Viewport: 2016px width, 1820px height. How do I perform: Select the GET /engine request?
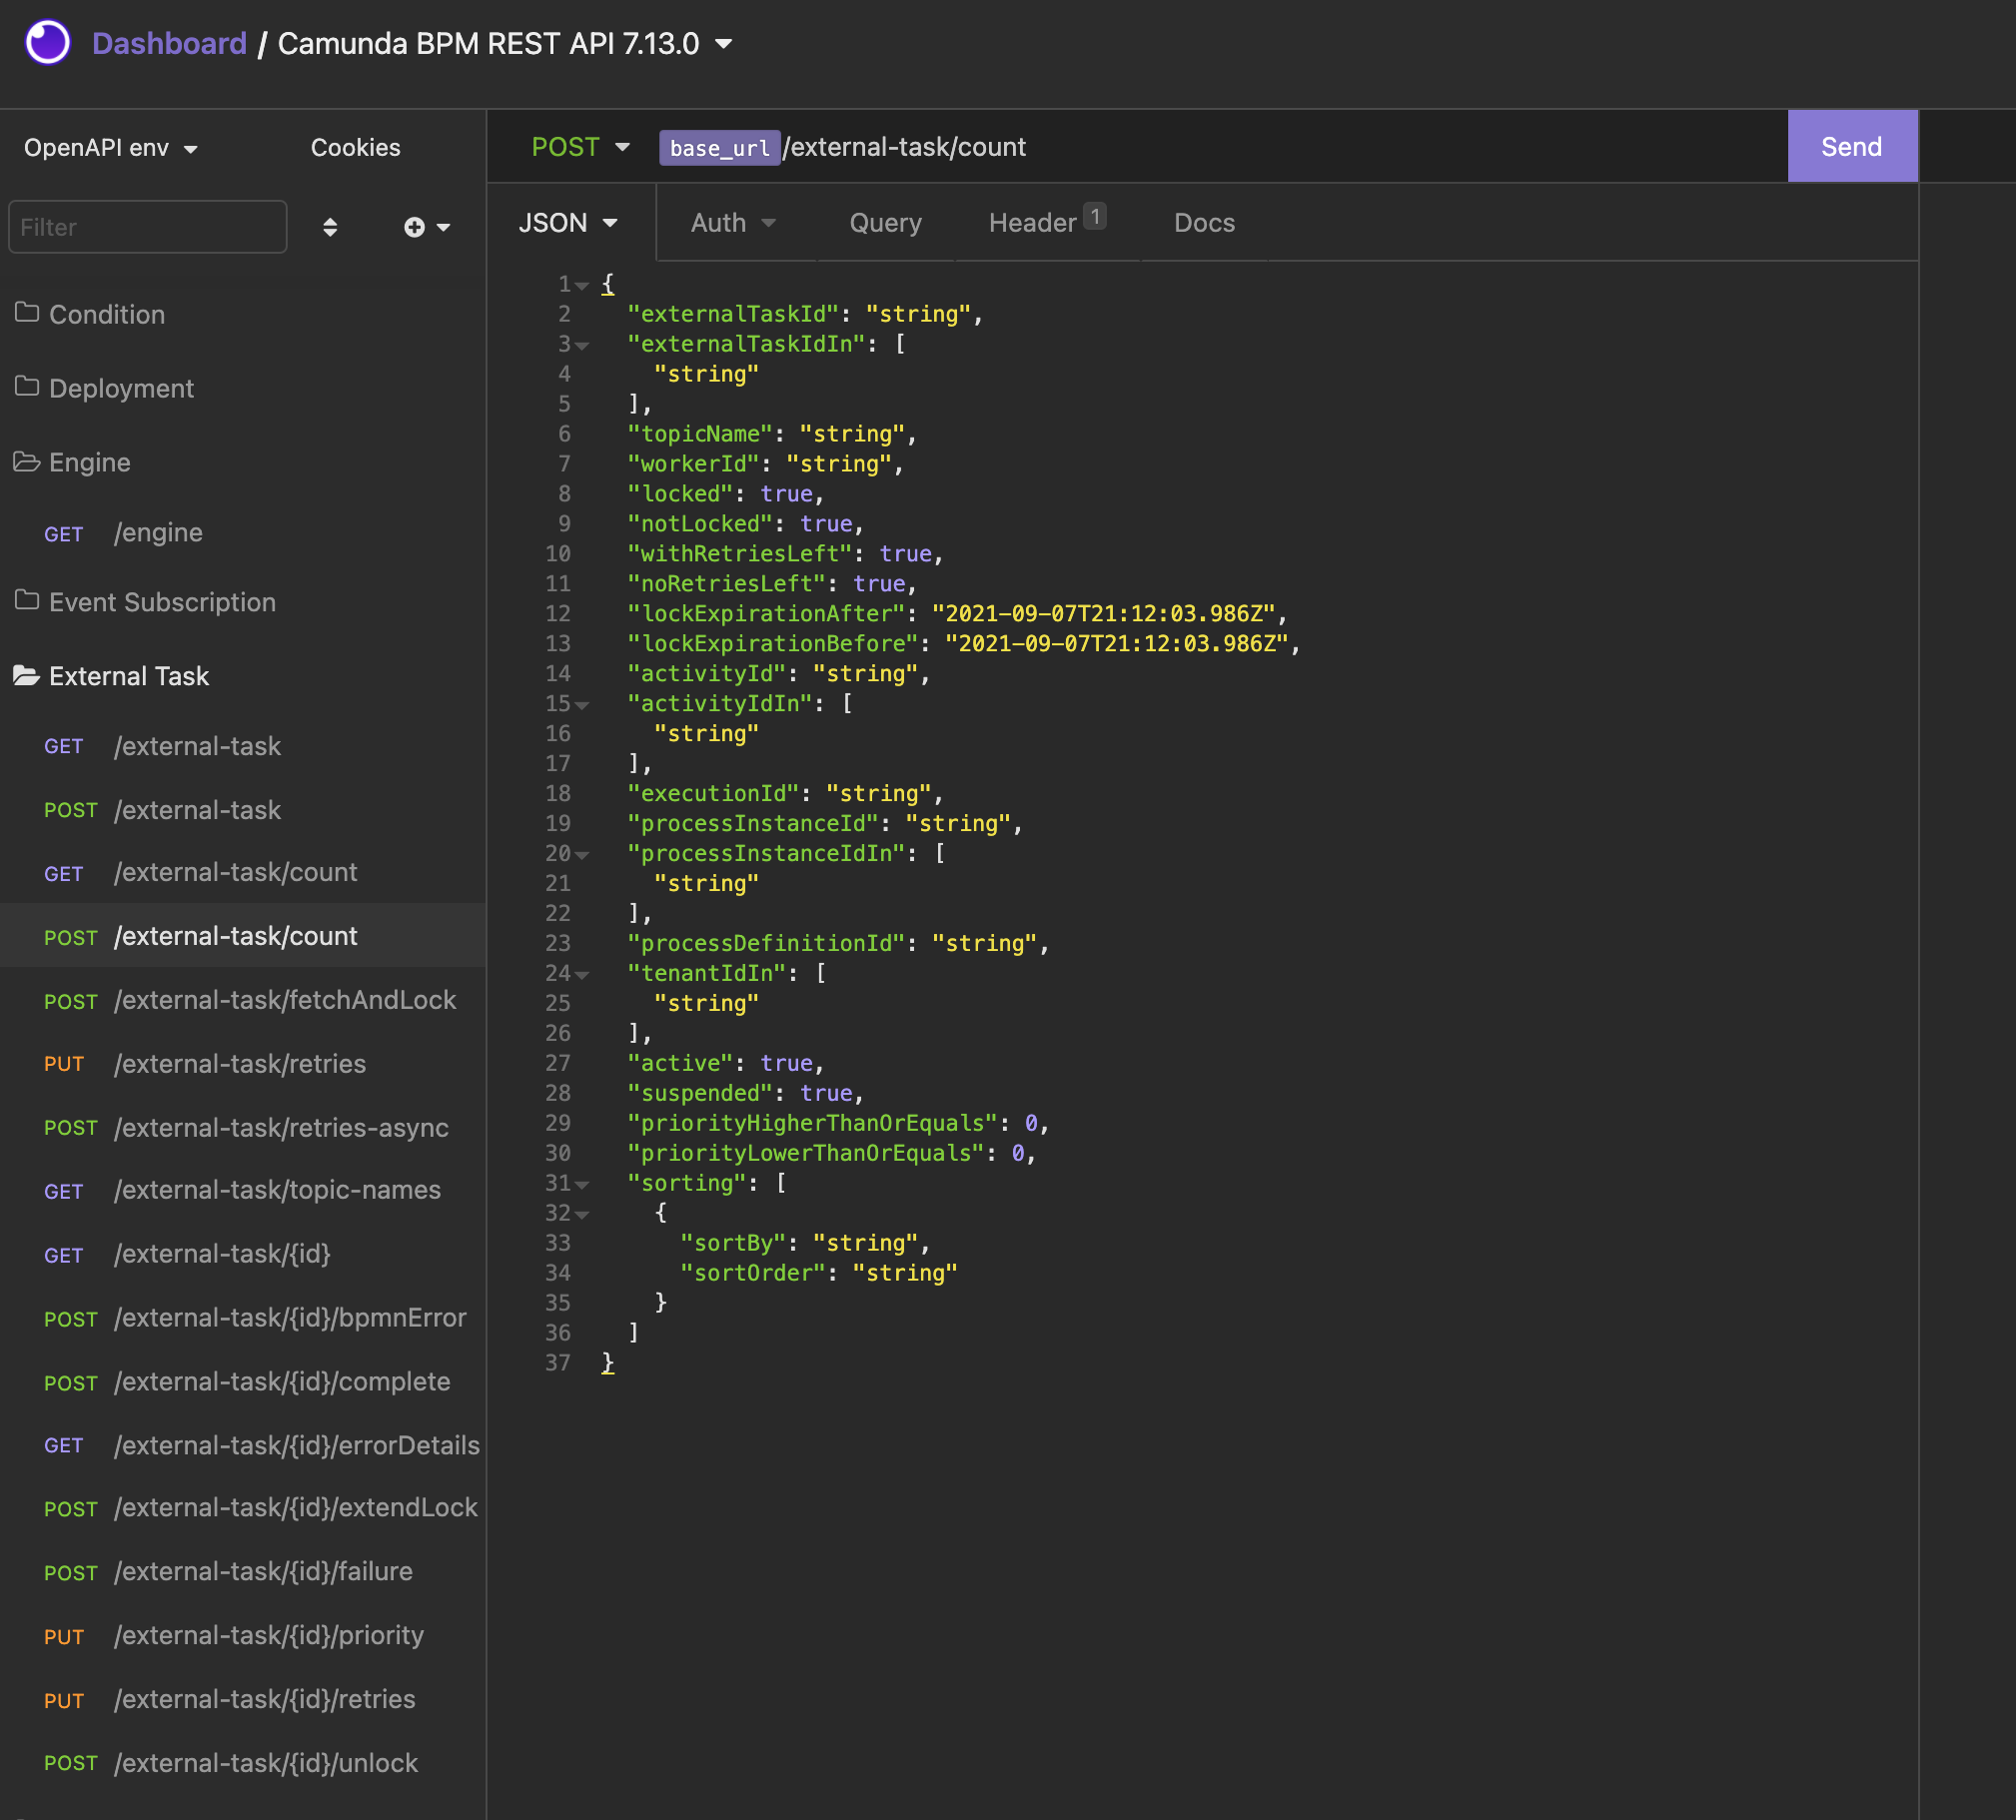click(x=243, y=532)
